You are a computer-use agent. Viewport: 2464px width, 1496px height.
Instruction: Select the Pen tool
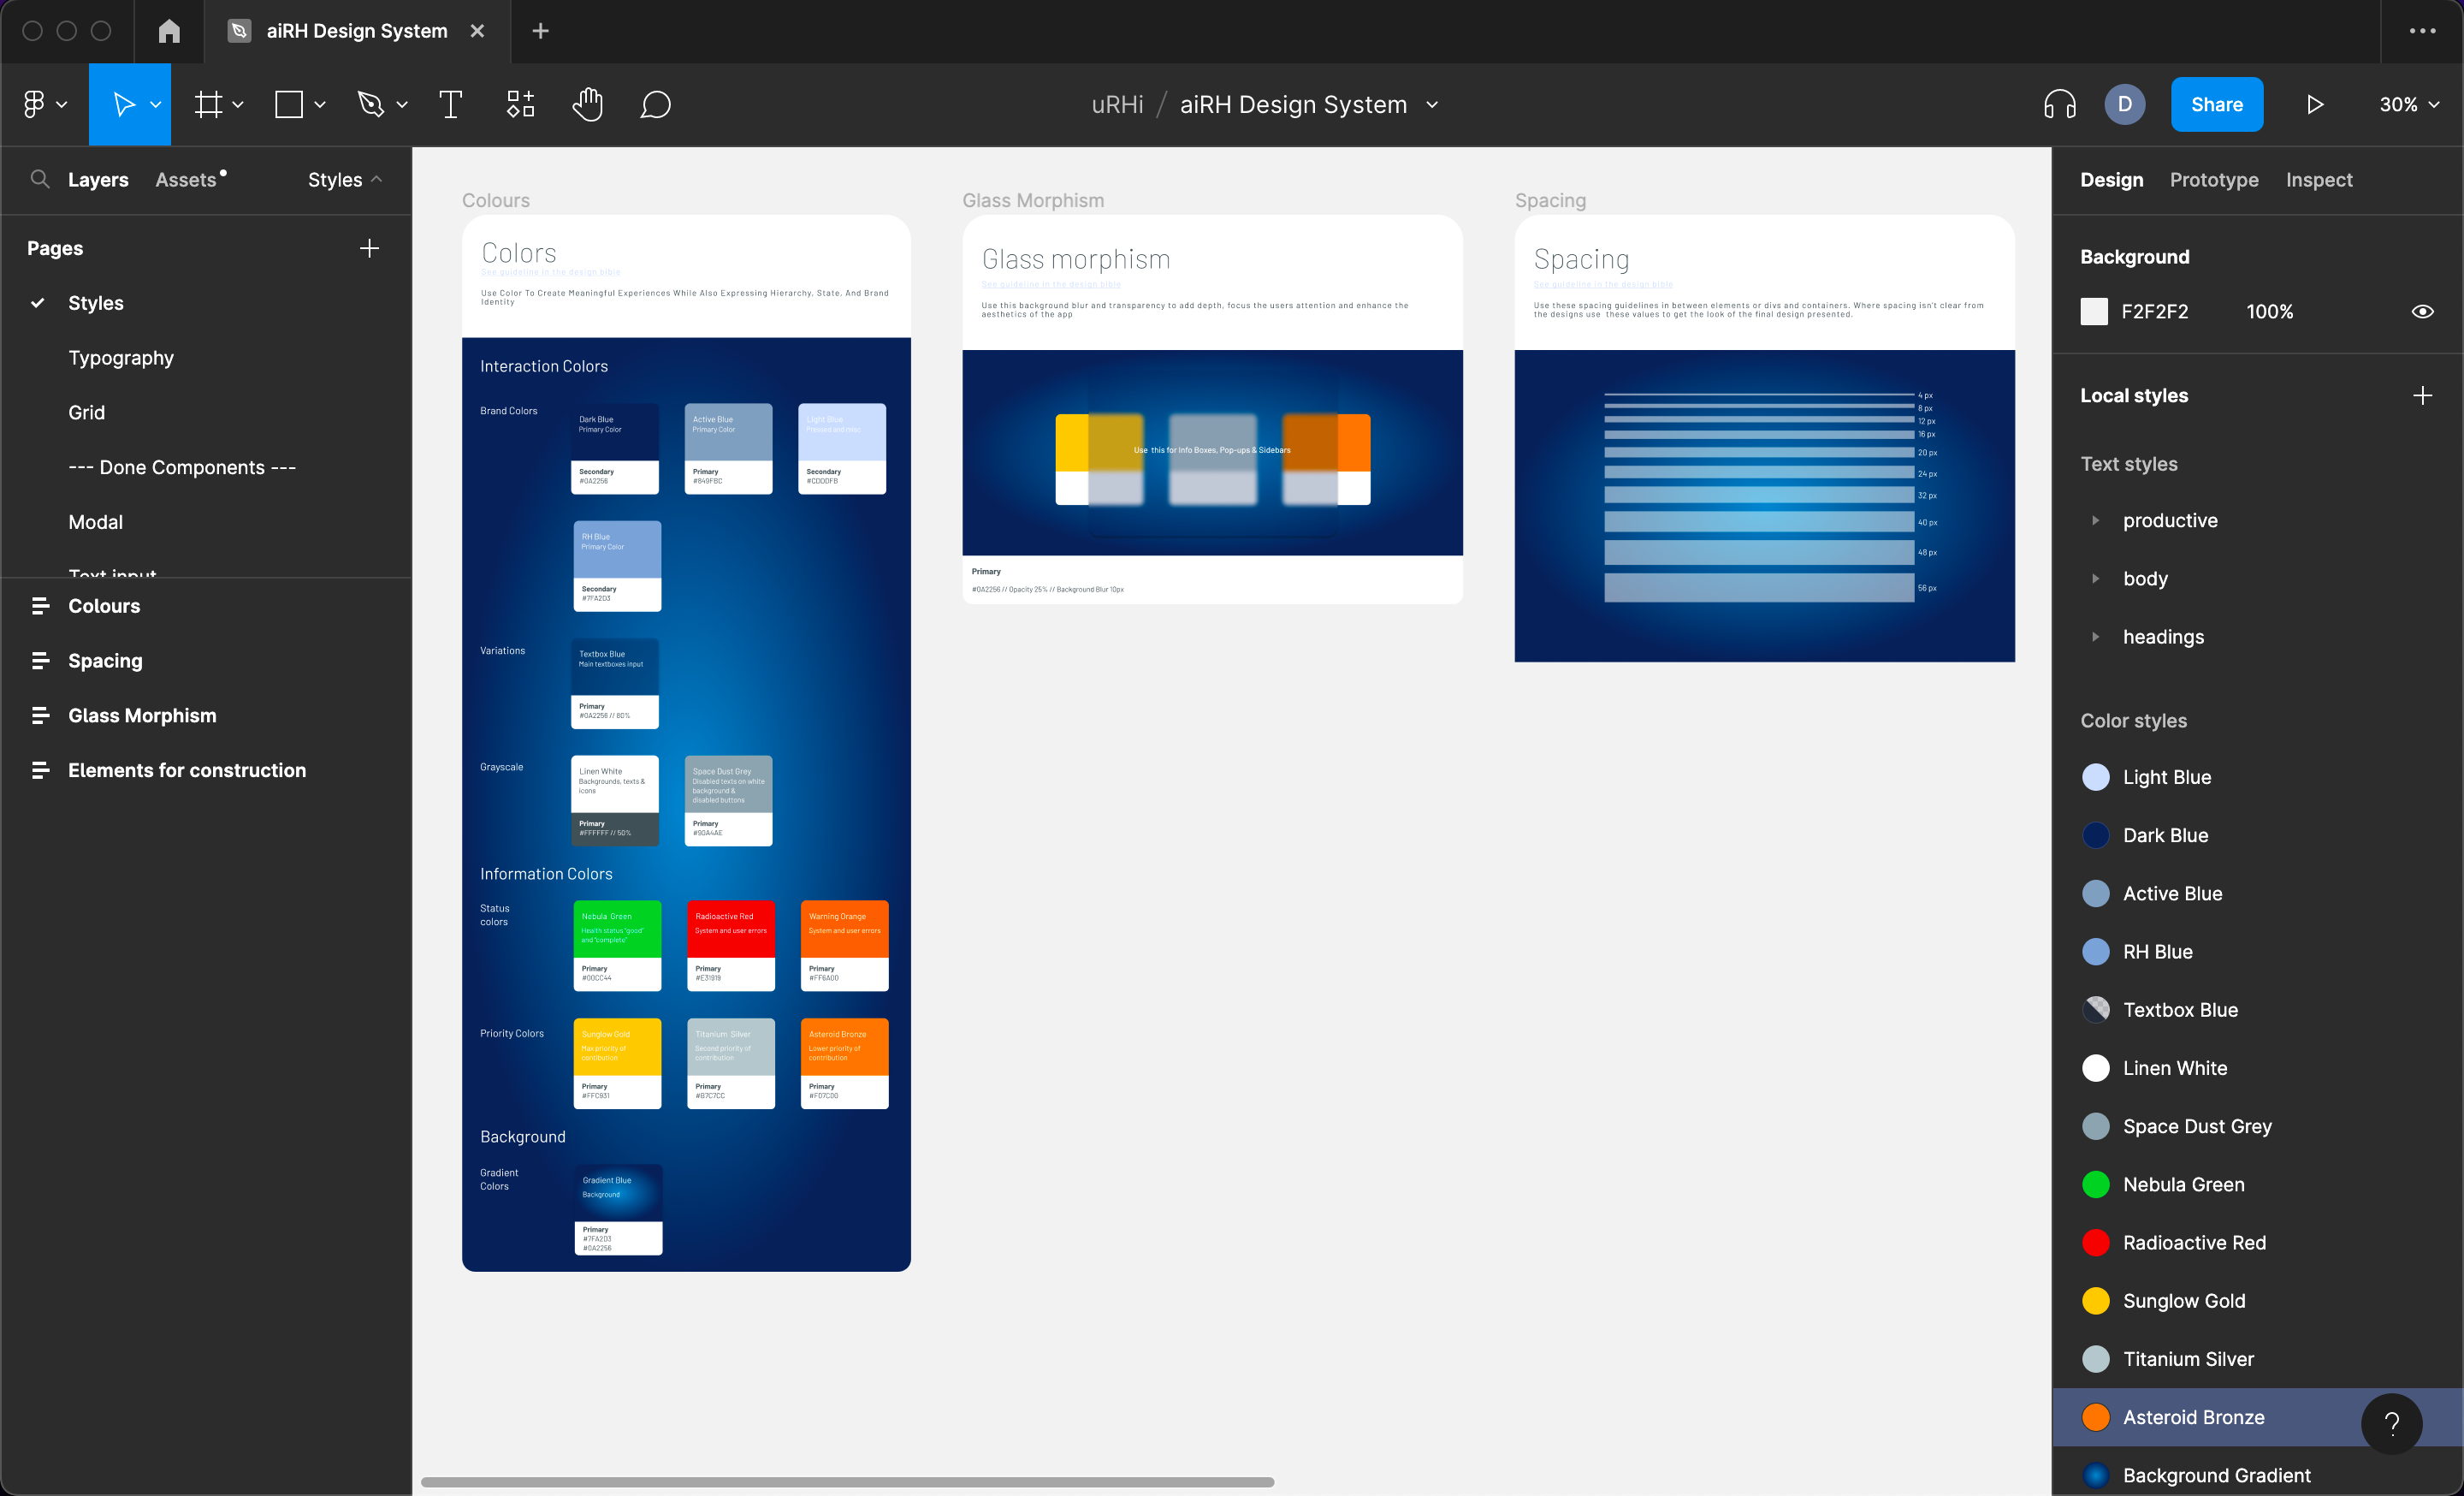click(372, 104)
